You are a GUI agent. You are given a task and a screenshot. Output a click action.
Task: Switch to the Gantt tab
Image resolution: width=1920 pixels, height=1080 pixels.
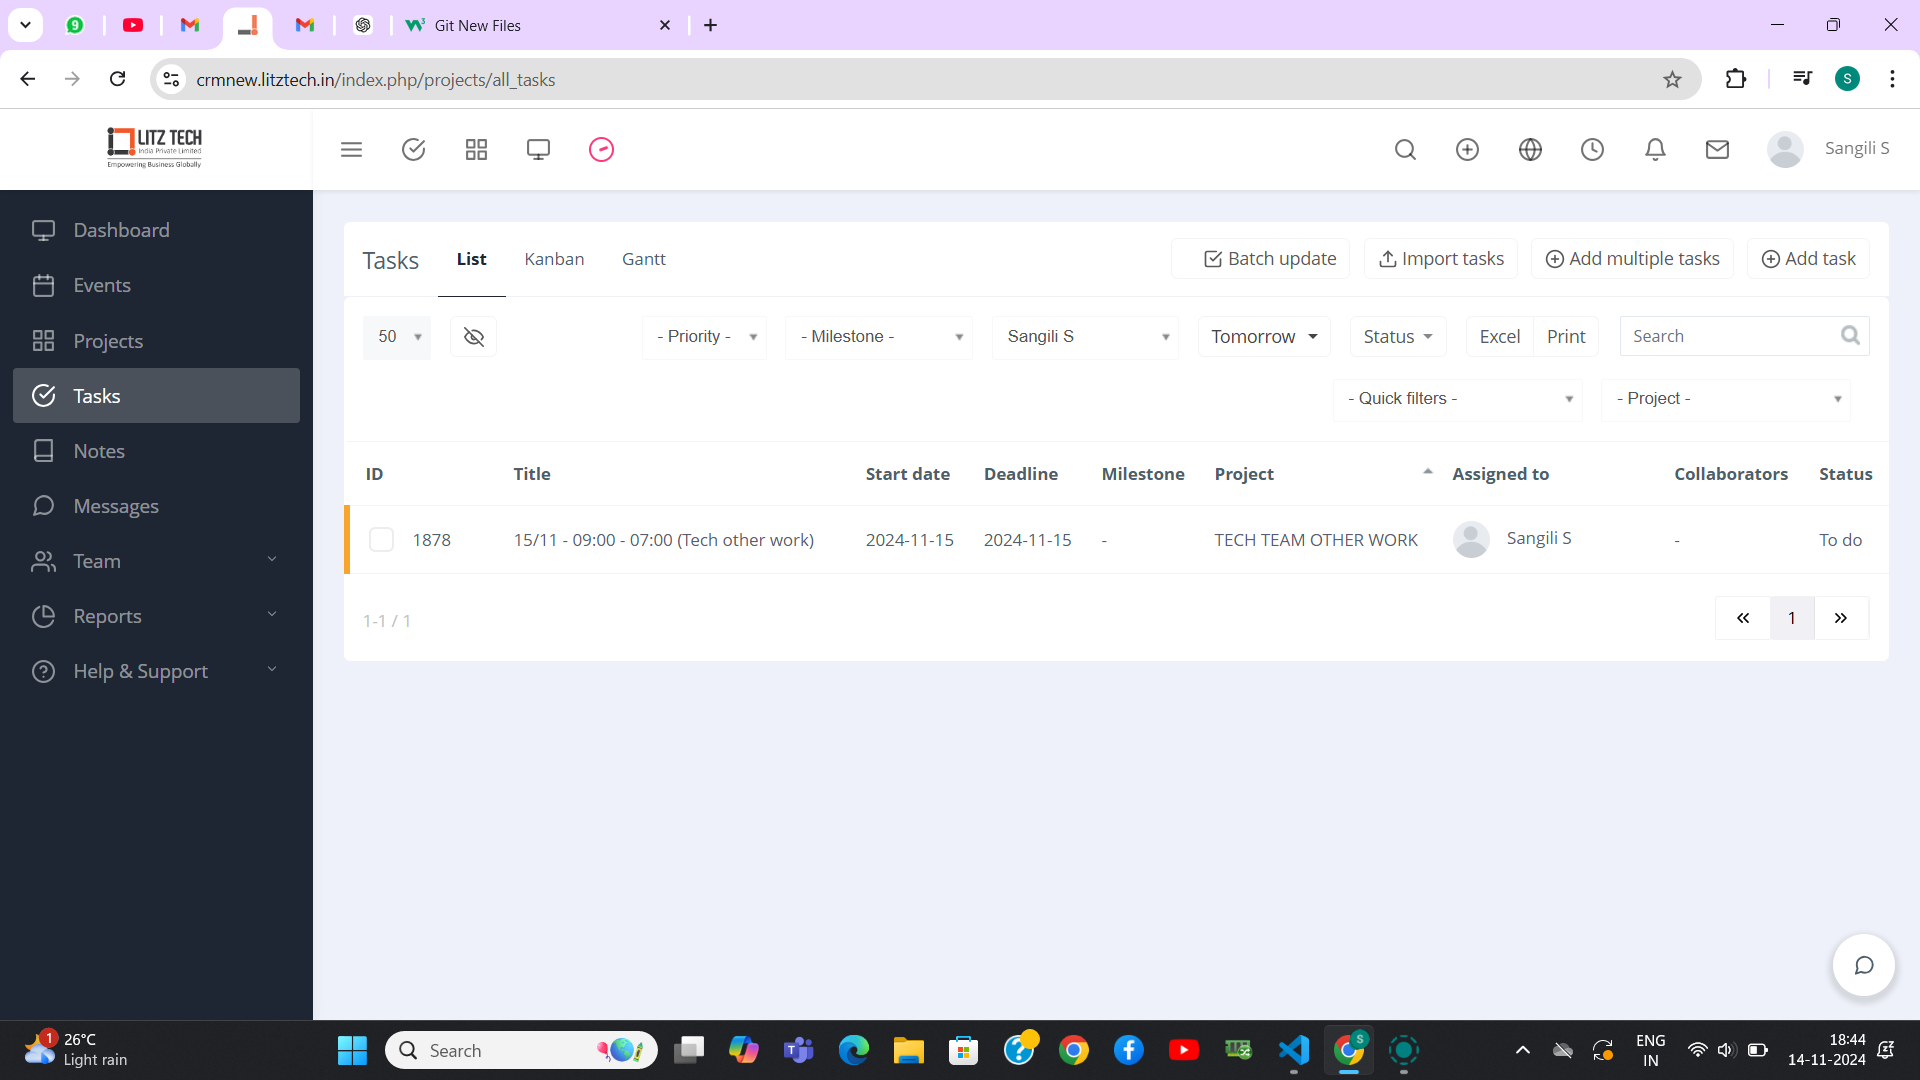point(643,259)
